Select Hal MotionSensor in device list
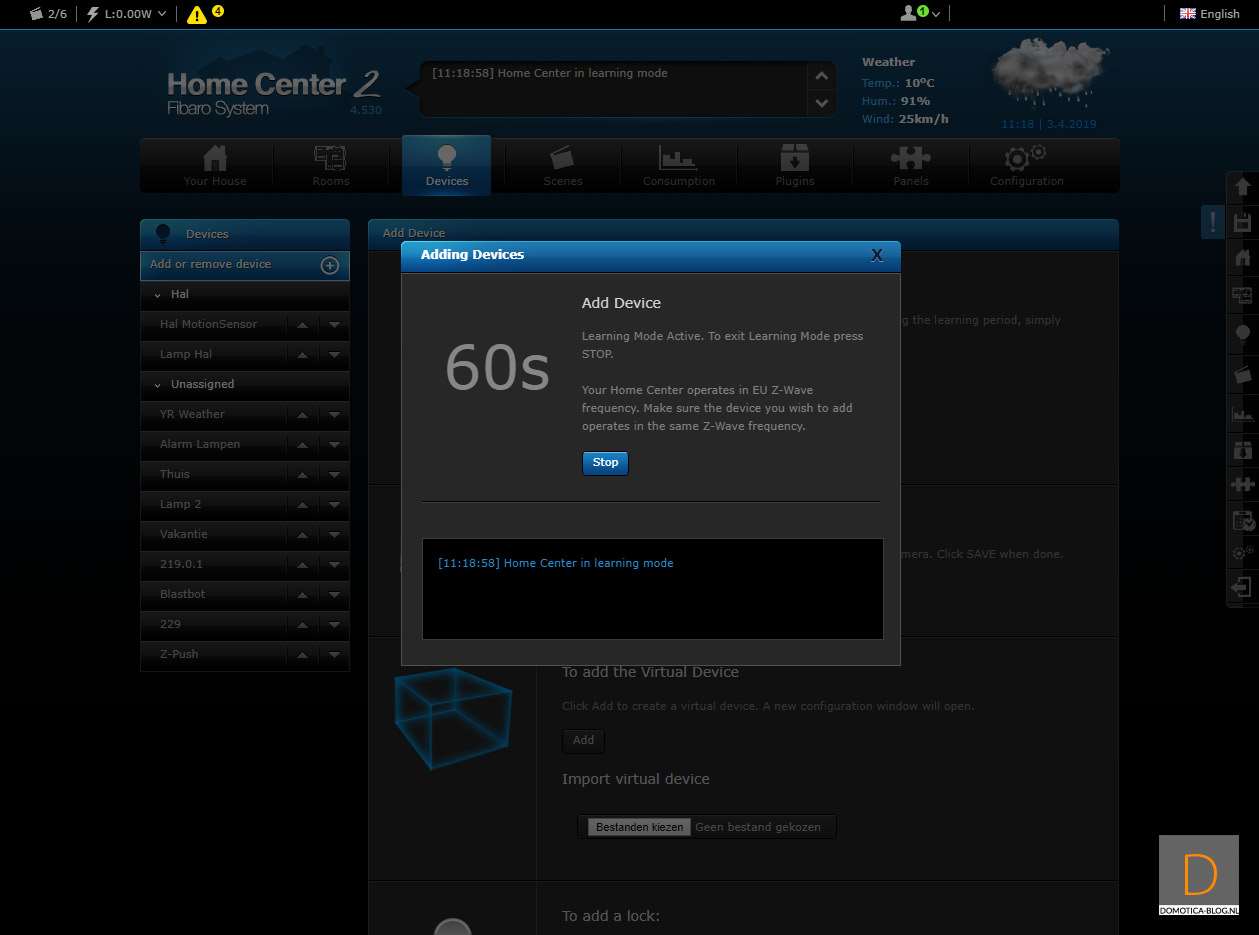The height and width of the screenshot is (935, 1259). 208,324
